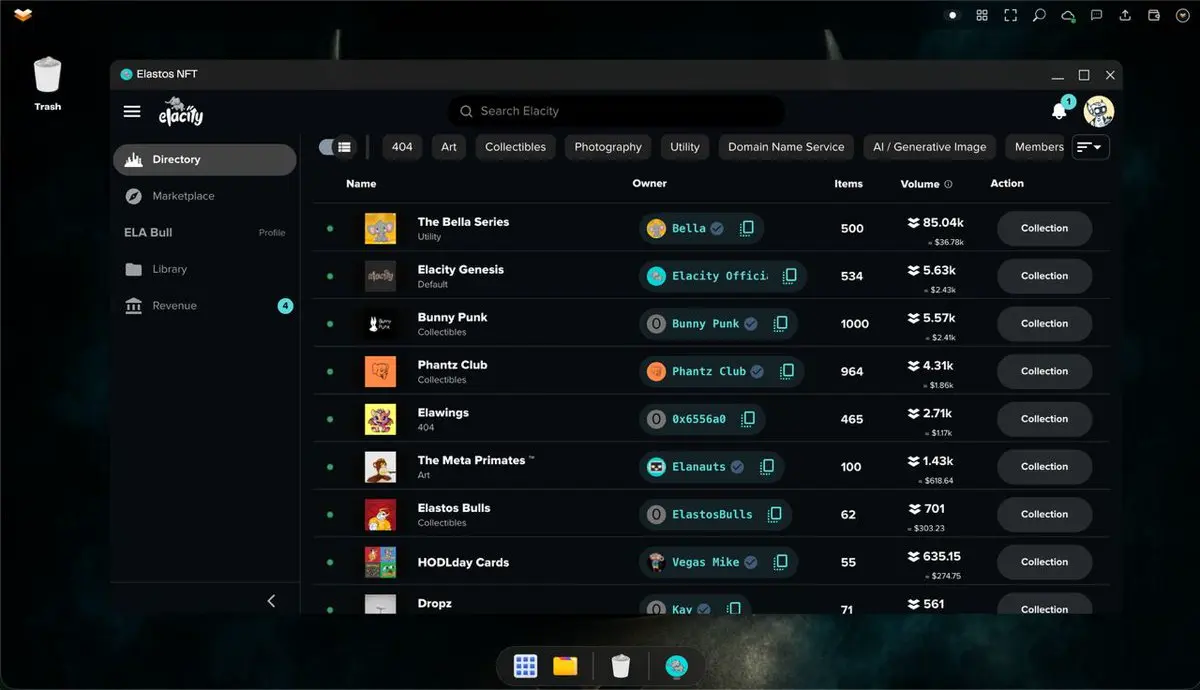Collapse the sidebar with the chevron
This screenshot has height=690, width=1200.
(271, 601)
